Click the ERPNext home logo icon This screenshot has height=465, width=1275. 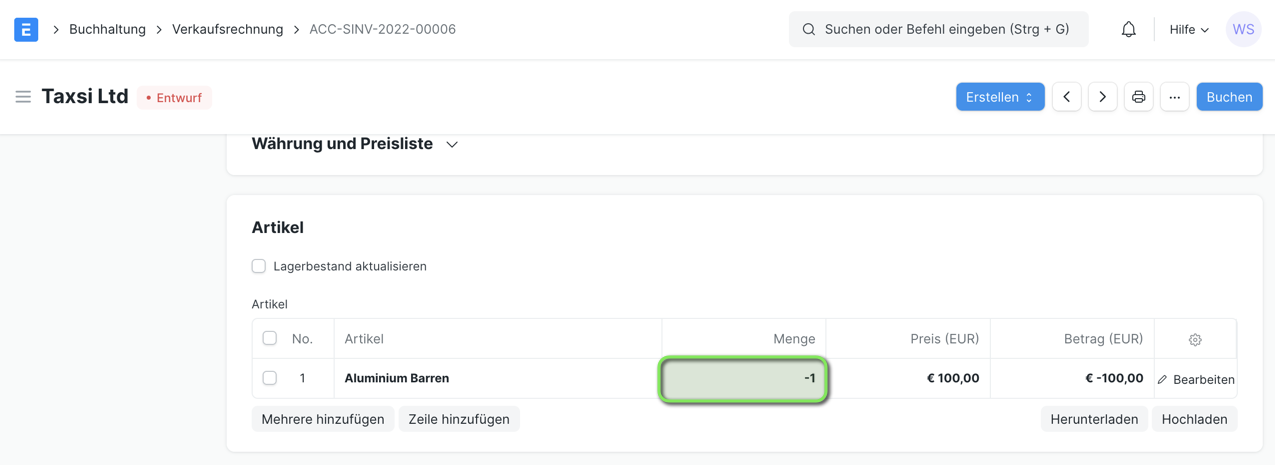click(26, 29)
